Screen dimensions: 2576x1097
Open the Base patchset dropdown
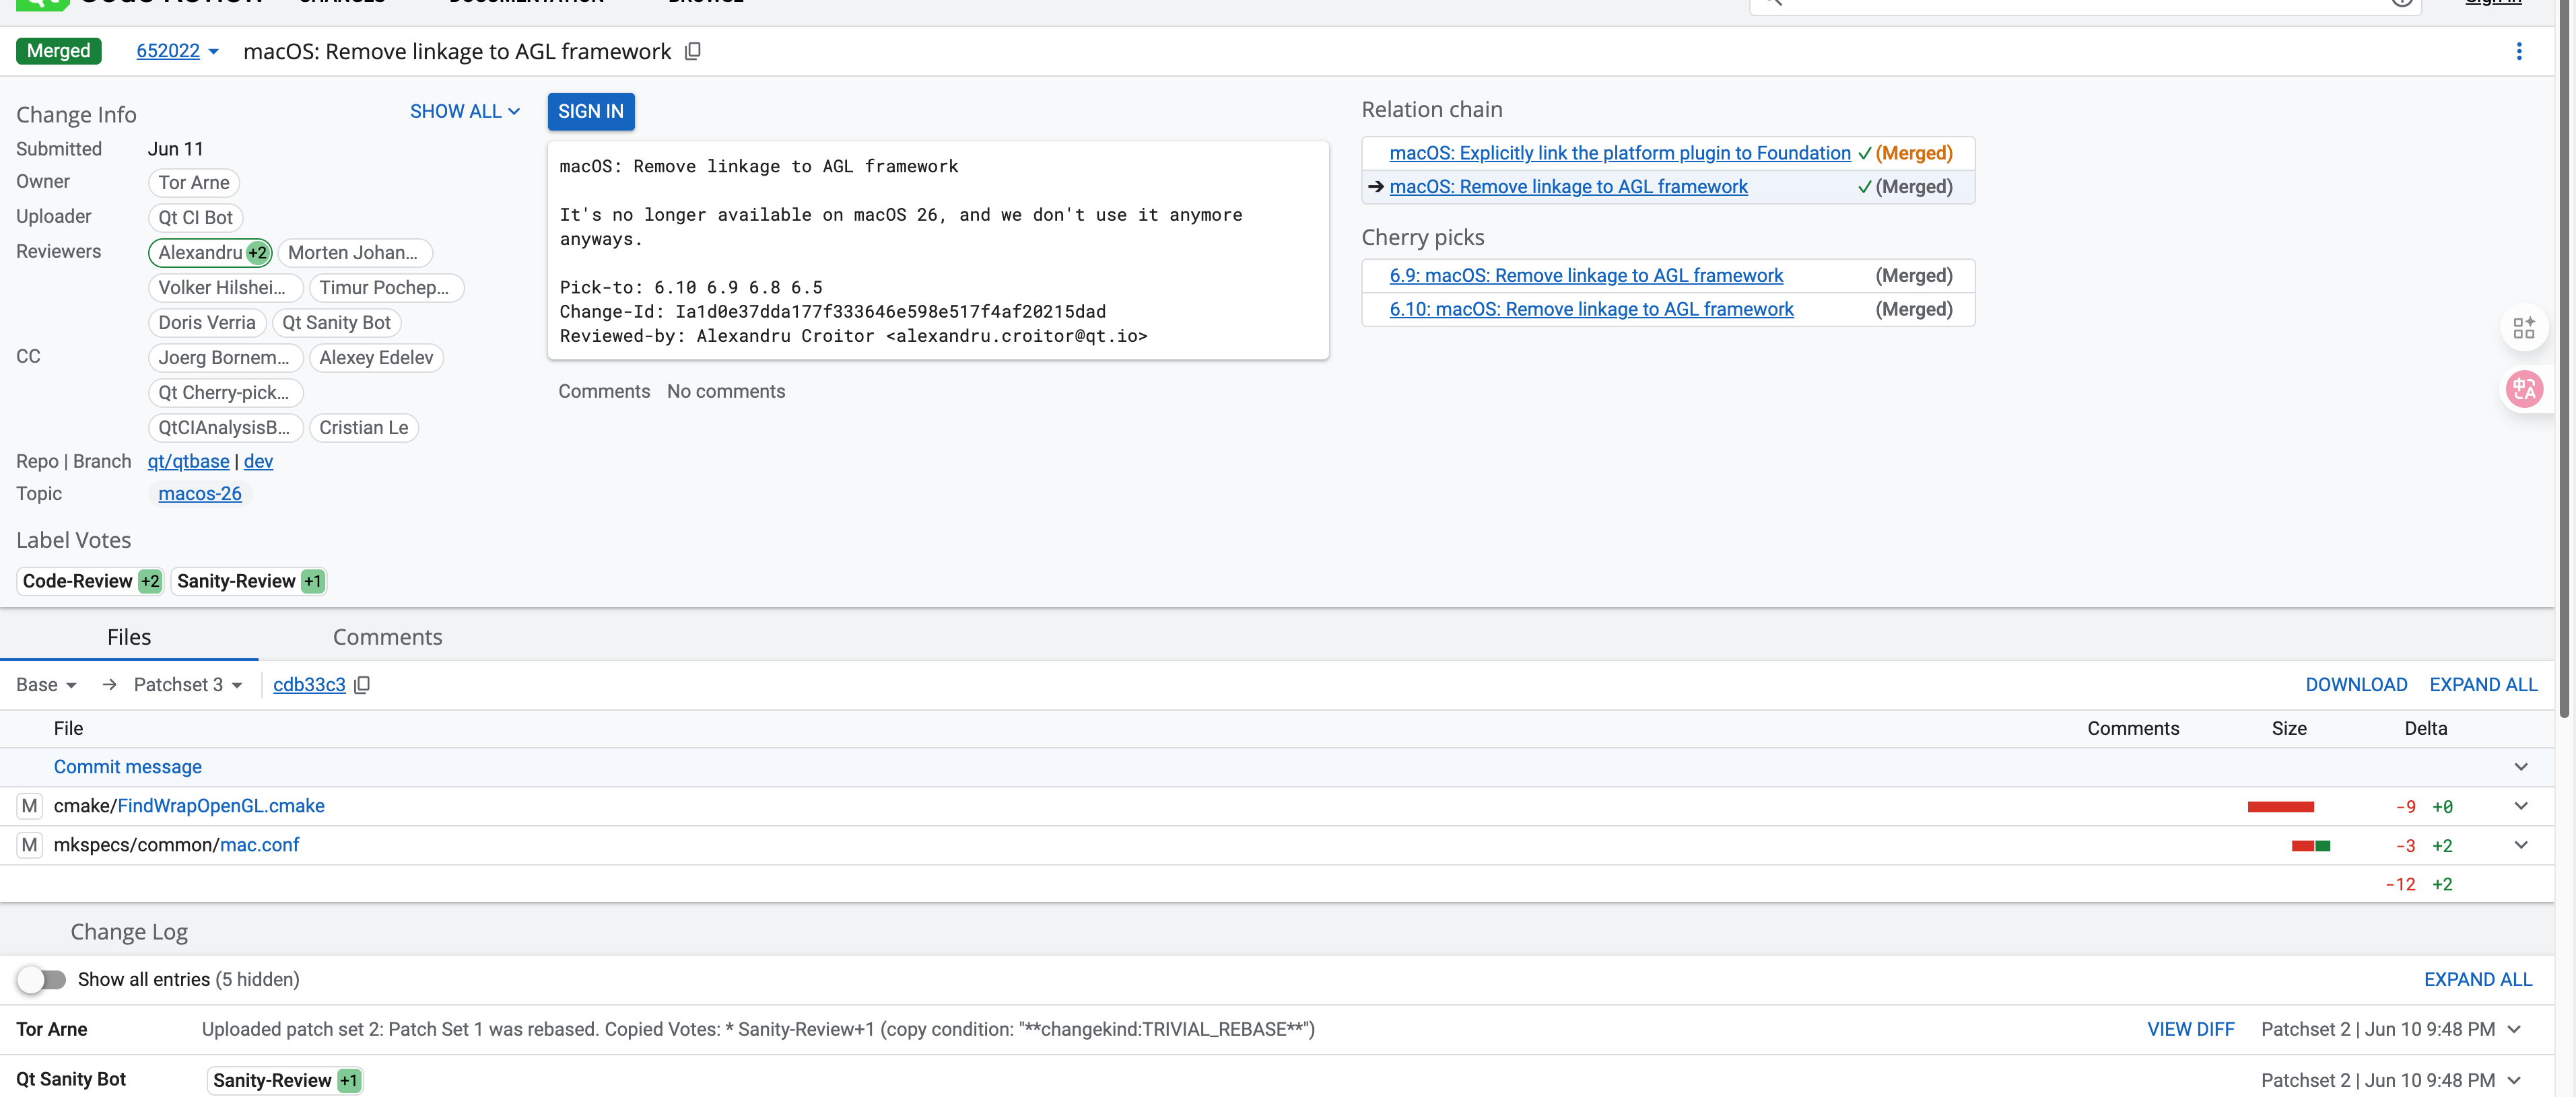(x=46, y=685)
